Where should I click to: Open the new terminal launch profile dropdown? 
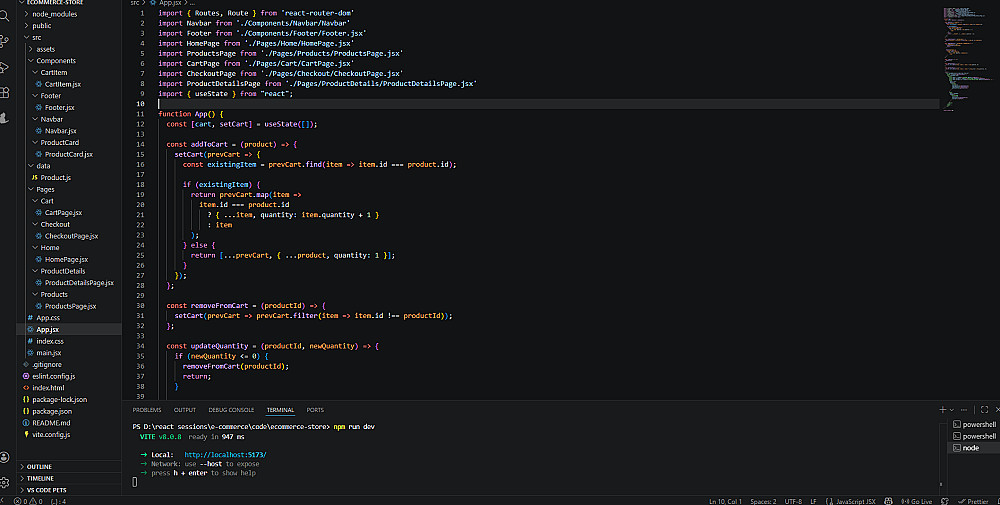click(x=951, y=410)
